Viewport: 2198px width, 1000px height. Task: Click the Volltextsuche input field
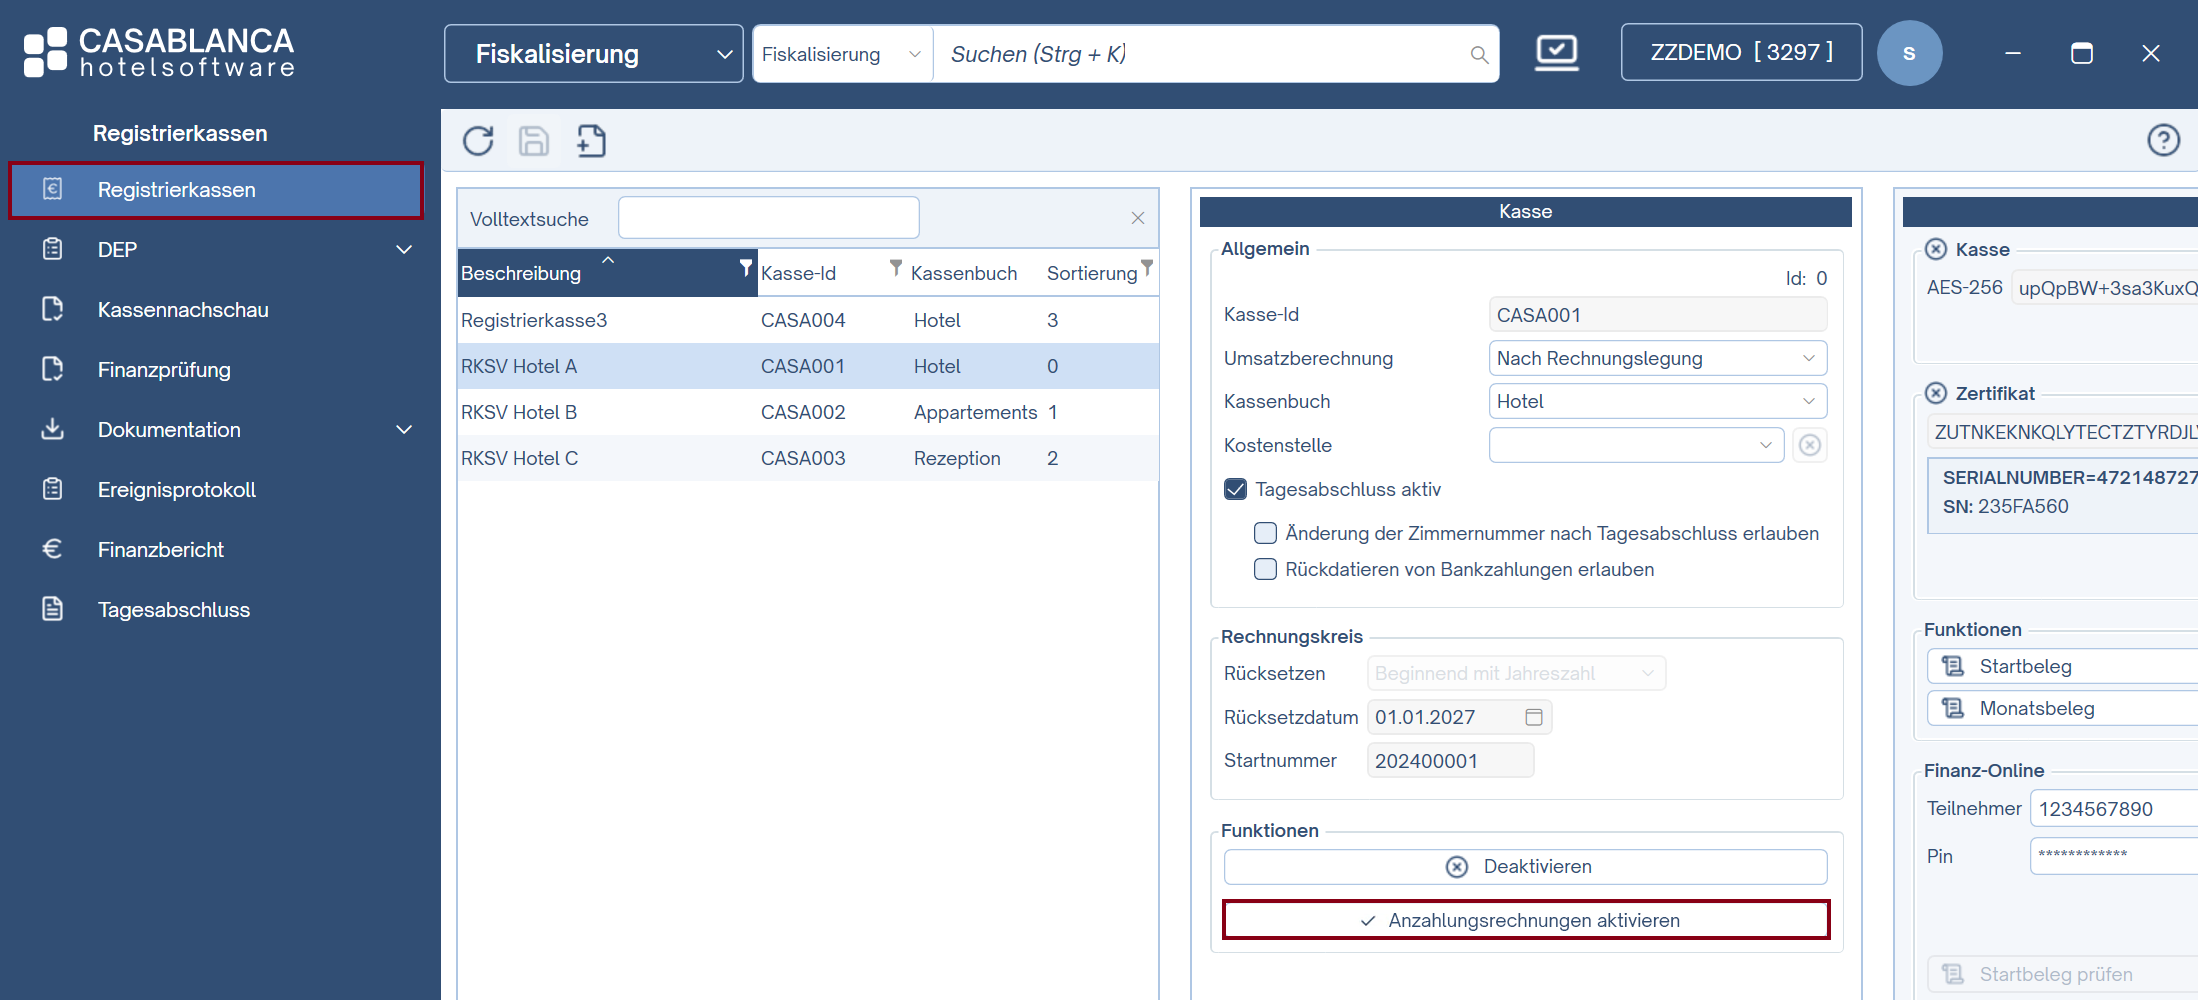[768, 218]
